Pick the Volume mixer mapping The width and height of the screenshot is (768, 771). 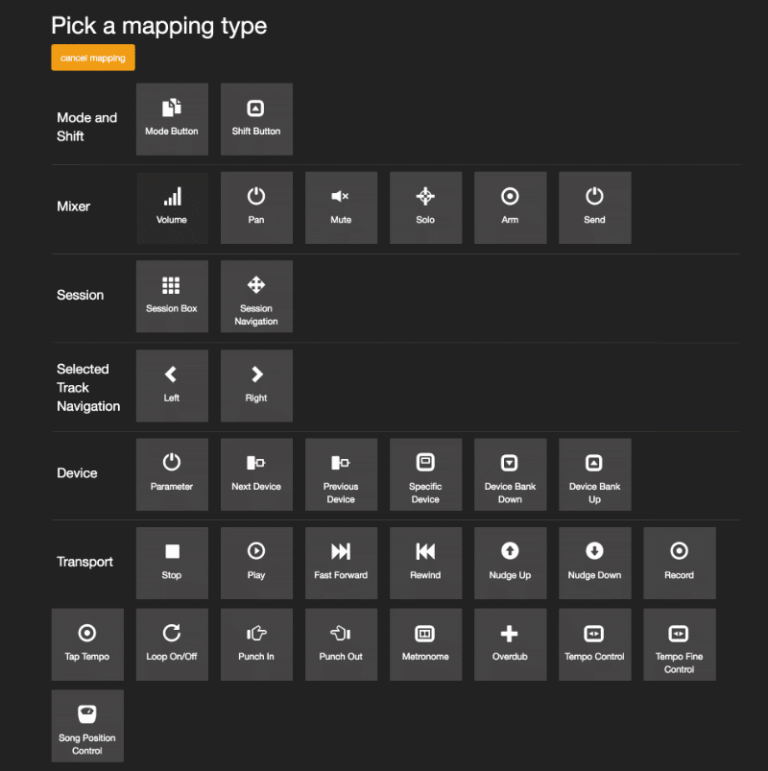click(x=172, y=208)
